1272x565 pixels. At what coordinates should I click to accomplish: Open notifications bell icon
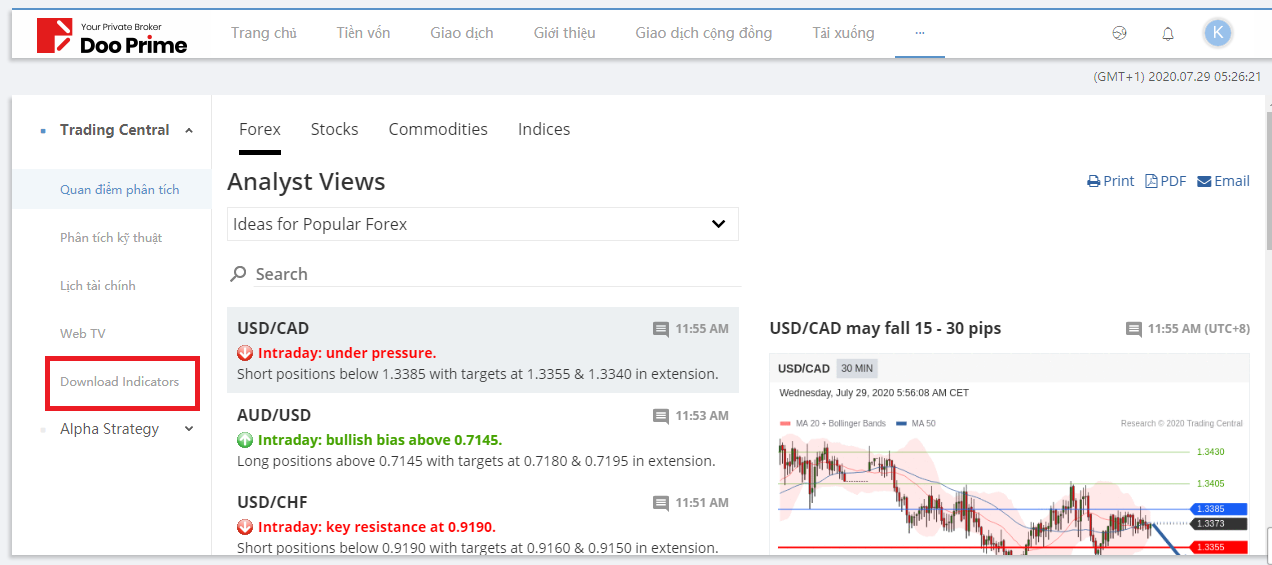(x=1168, y=34)
